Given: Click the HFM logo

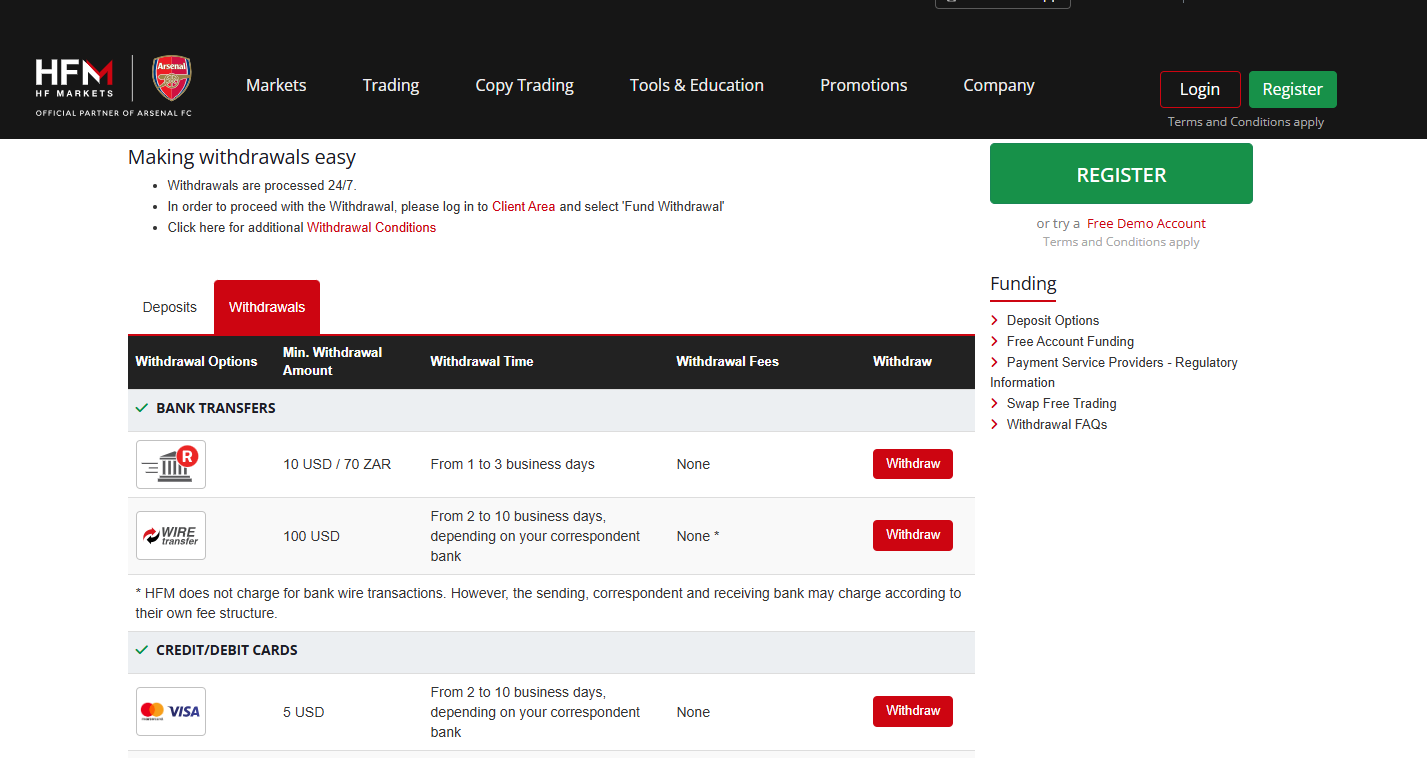Looking at the screenshot, I should tap(74, 78).
